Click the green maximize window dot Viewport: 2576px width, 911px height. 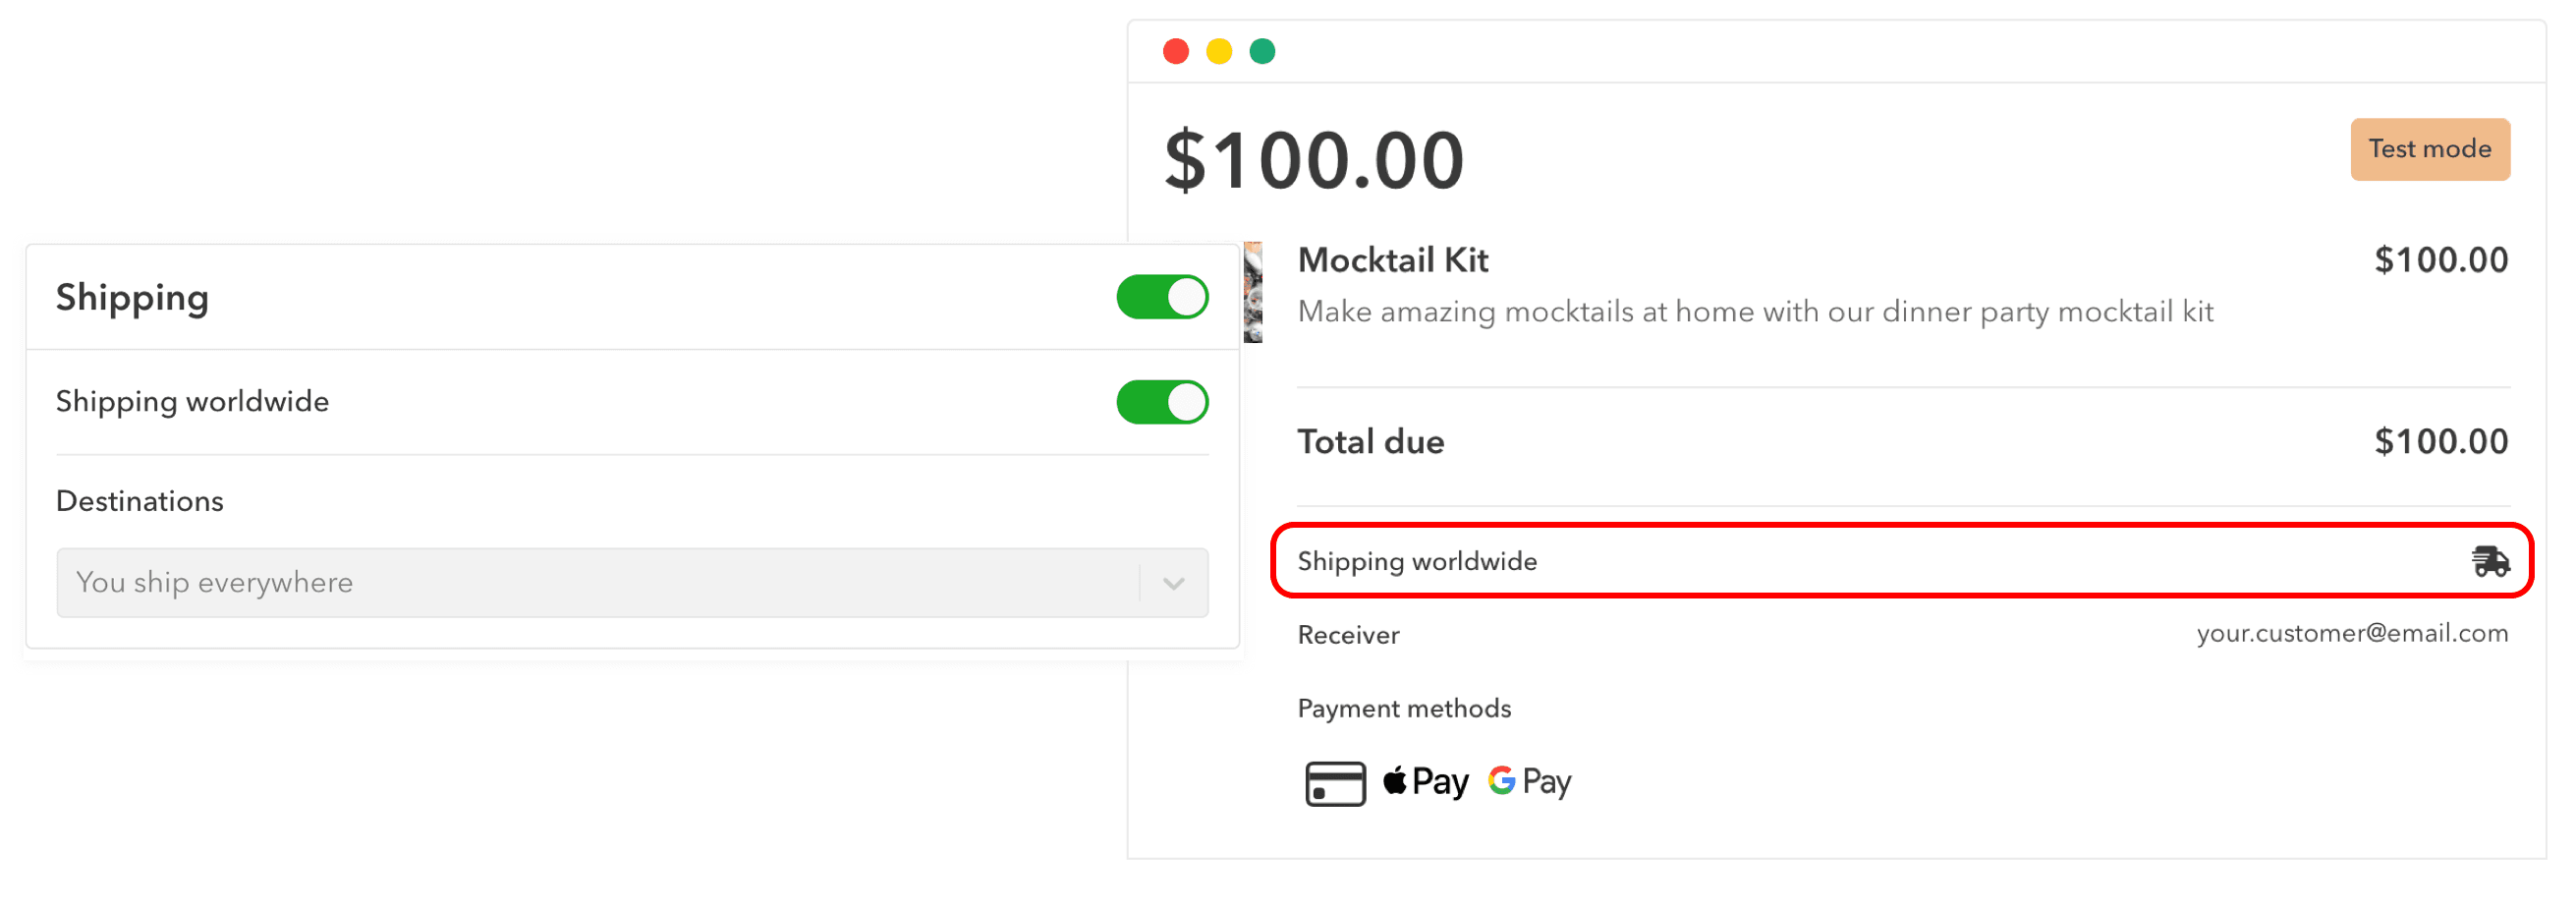pyautogui.click(x=1262, y=51)
